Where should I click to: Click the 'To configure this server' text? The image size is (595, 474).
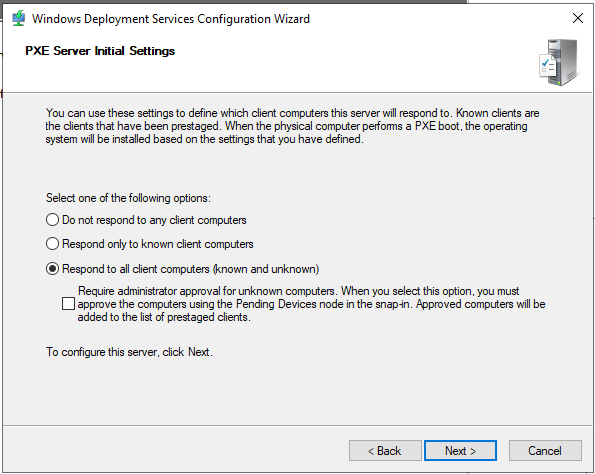129,352
